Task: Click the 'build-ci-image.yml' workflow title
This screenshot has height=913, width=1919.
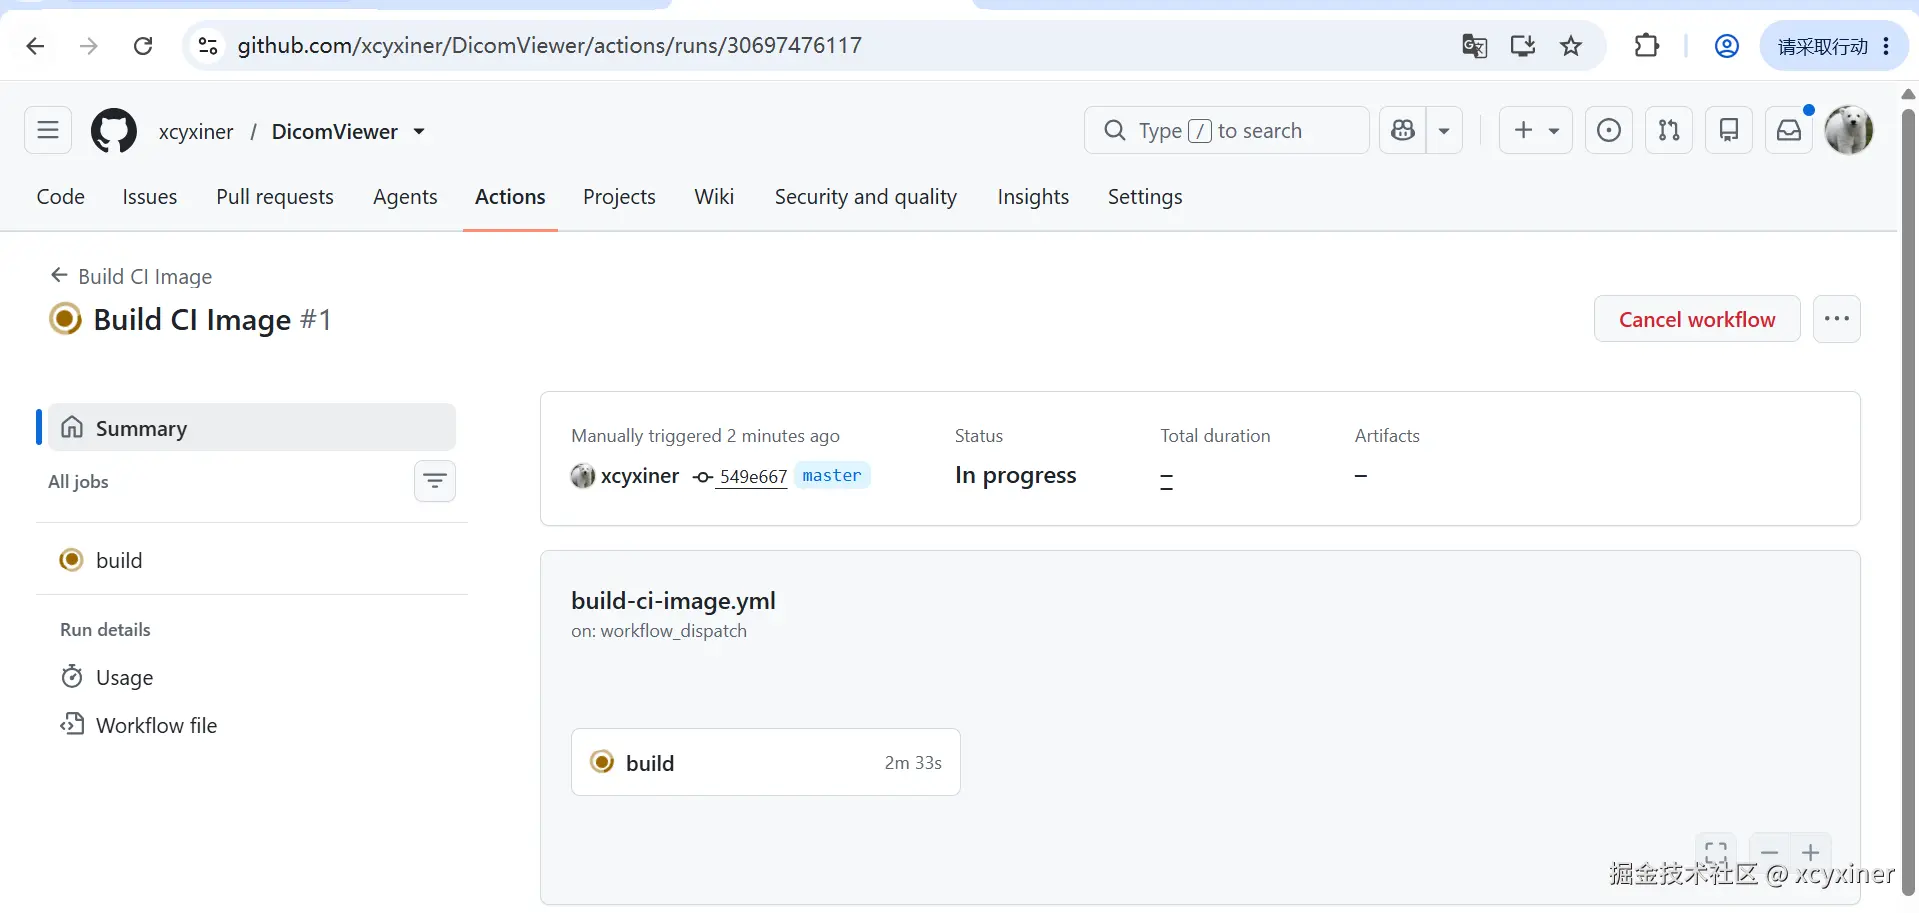Action: [673, 600]
